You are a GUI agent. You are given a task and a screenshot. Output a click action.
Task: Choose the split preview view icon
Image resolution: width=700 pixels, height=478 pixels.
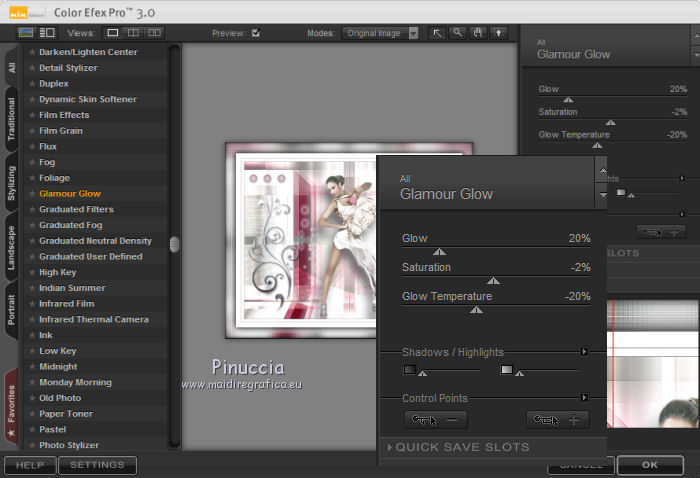(x=133, y=33)
